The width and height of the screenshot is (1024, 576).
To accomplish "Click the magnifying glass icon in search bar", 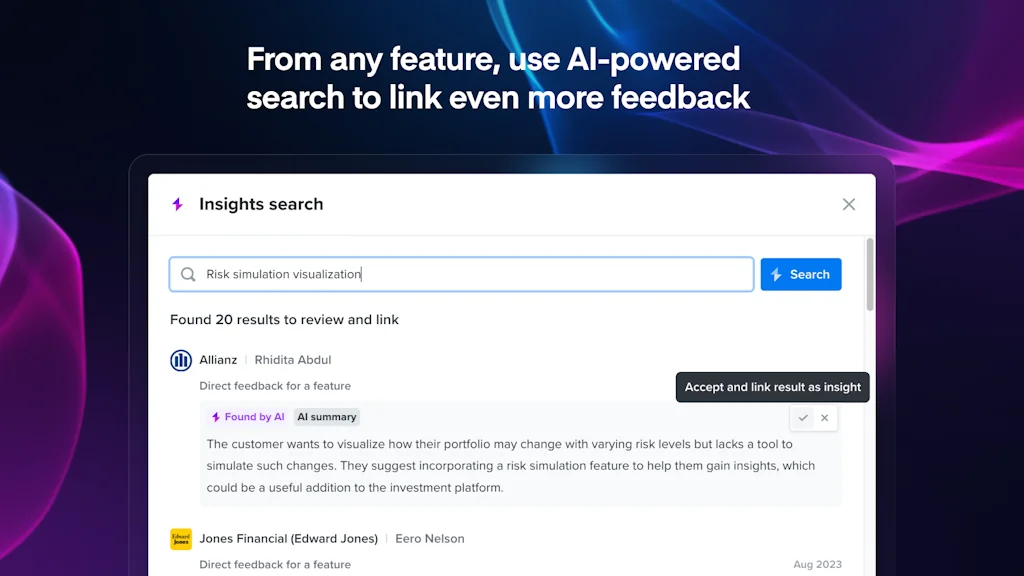I will tap(188, 274).
